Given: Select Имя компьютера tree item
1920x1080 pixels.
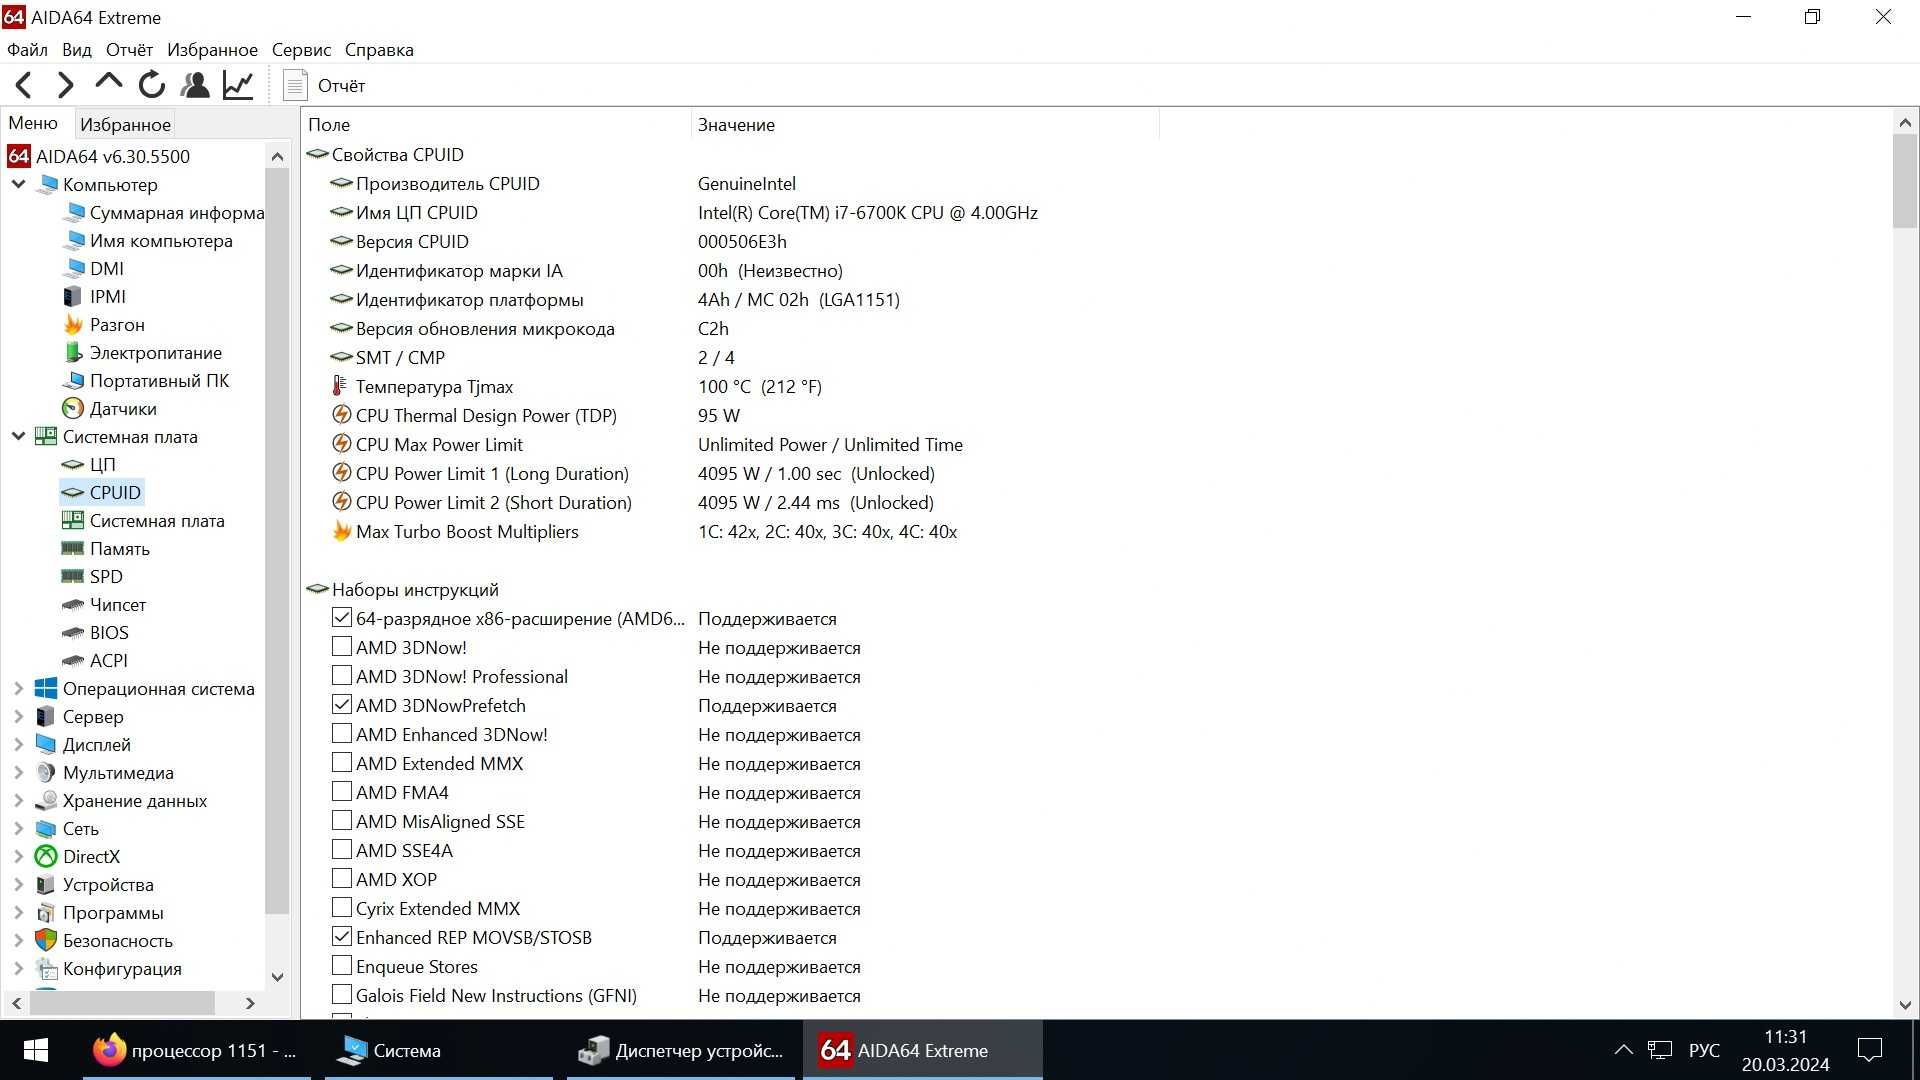Looking at the screenshot, I should 161,240.
